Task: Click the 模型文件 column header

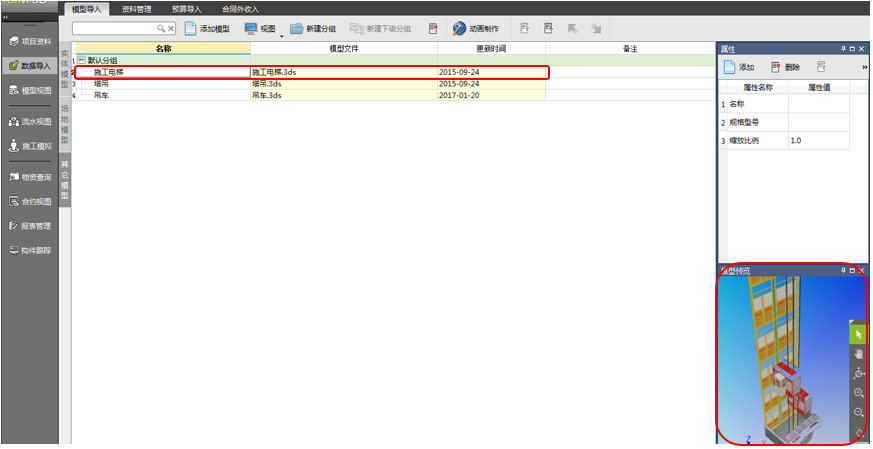Action: click(344, 48)
